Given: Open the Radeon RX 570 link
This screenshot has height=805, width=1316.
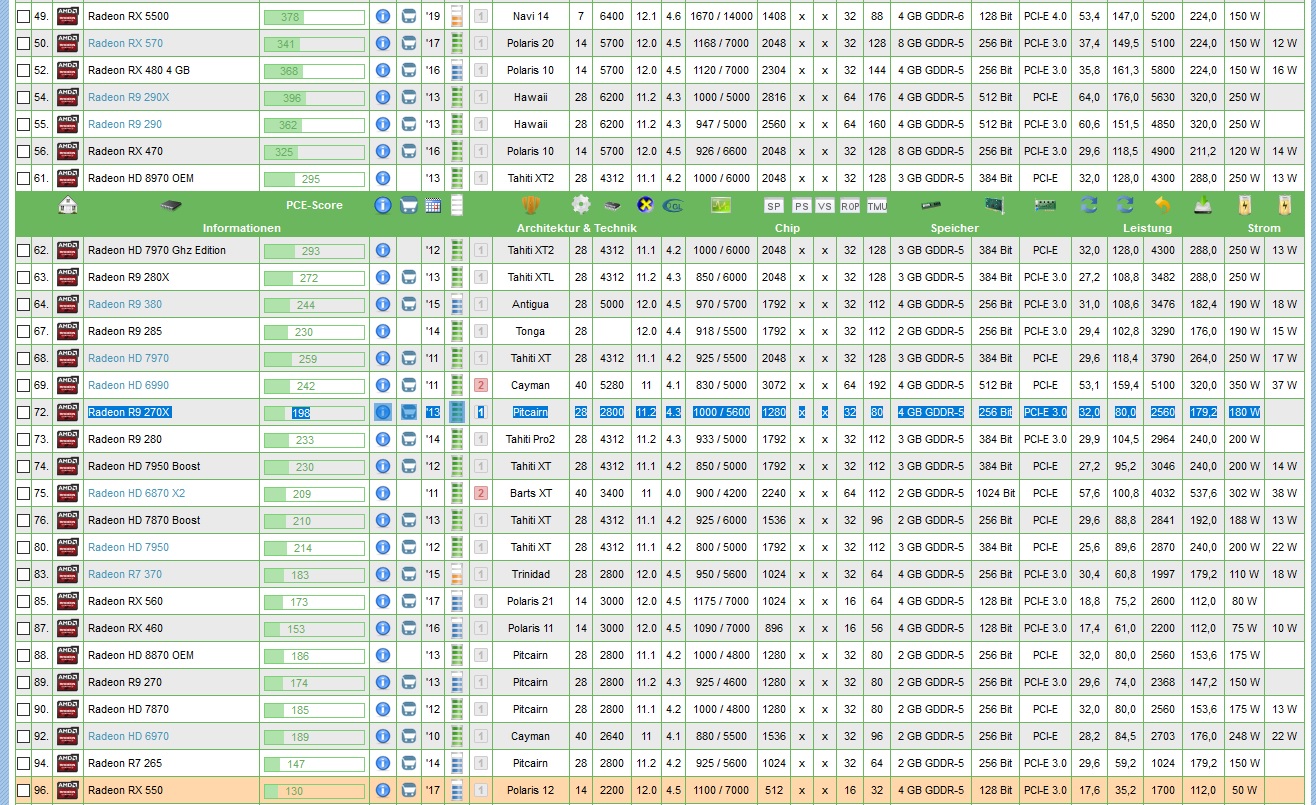Looking at the screenshot, I should point(125,43).
